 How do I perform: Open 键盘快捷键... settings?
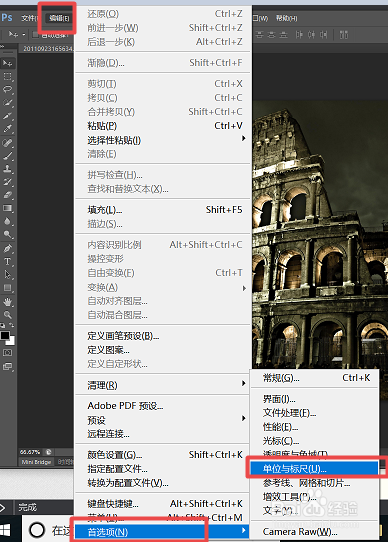[163, 504]
